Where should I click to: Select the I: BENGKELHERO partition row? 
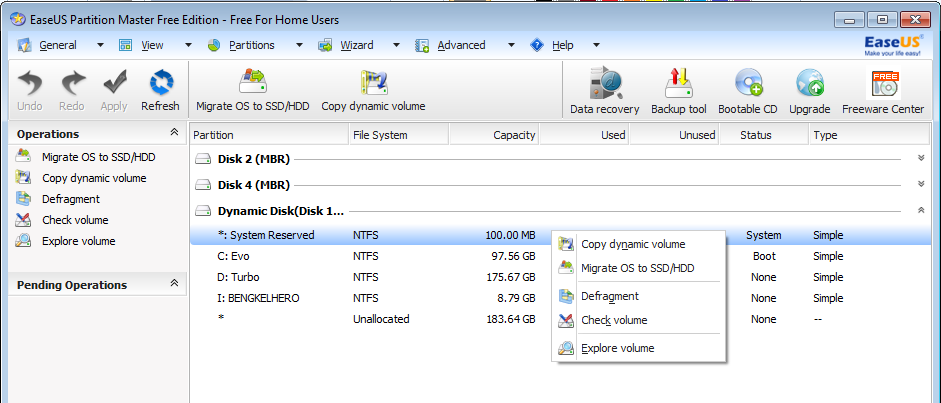560,298
